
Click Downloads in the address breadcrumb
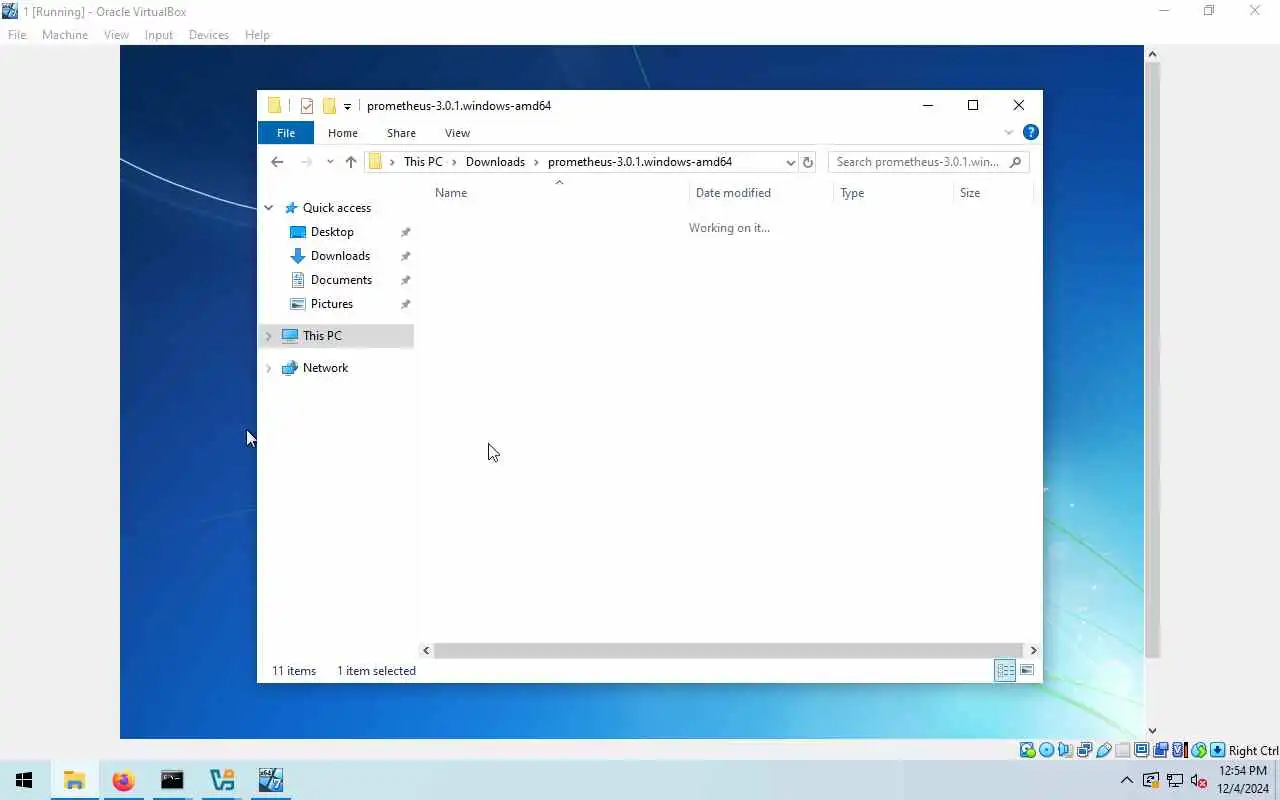[495, 162]
